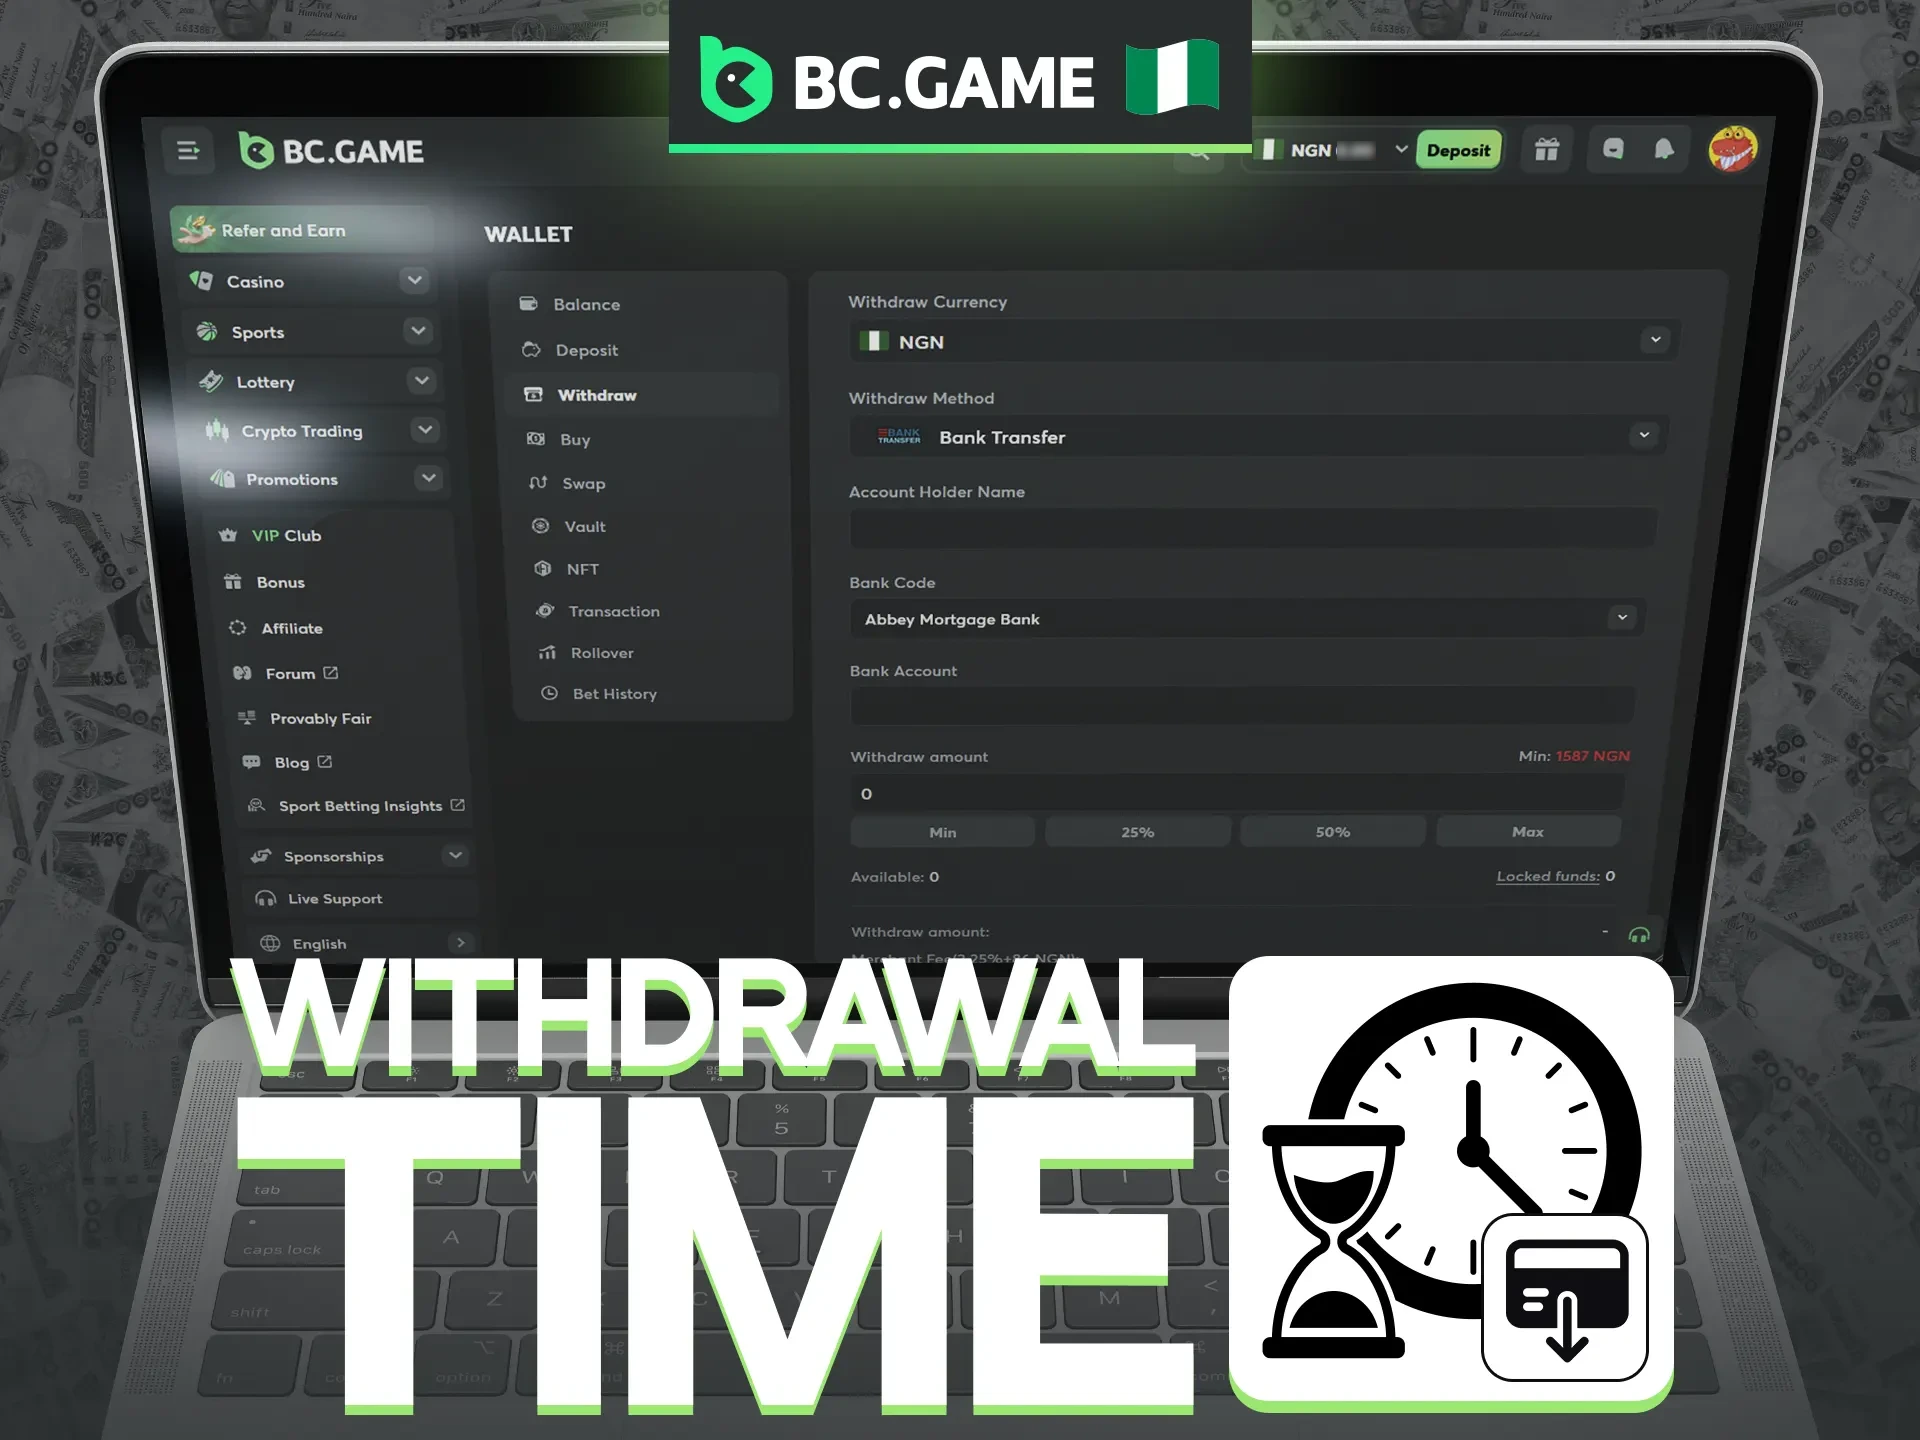
Task: Click the Withdraw amount input field
Action: (1240, 793)
